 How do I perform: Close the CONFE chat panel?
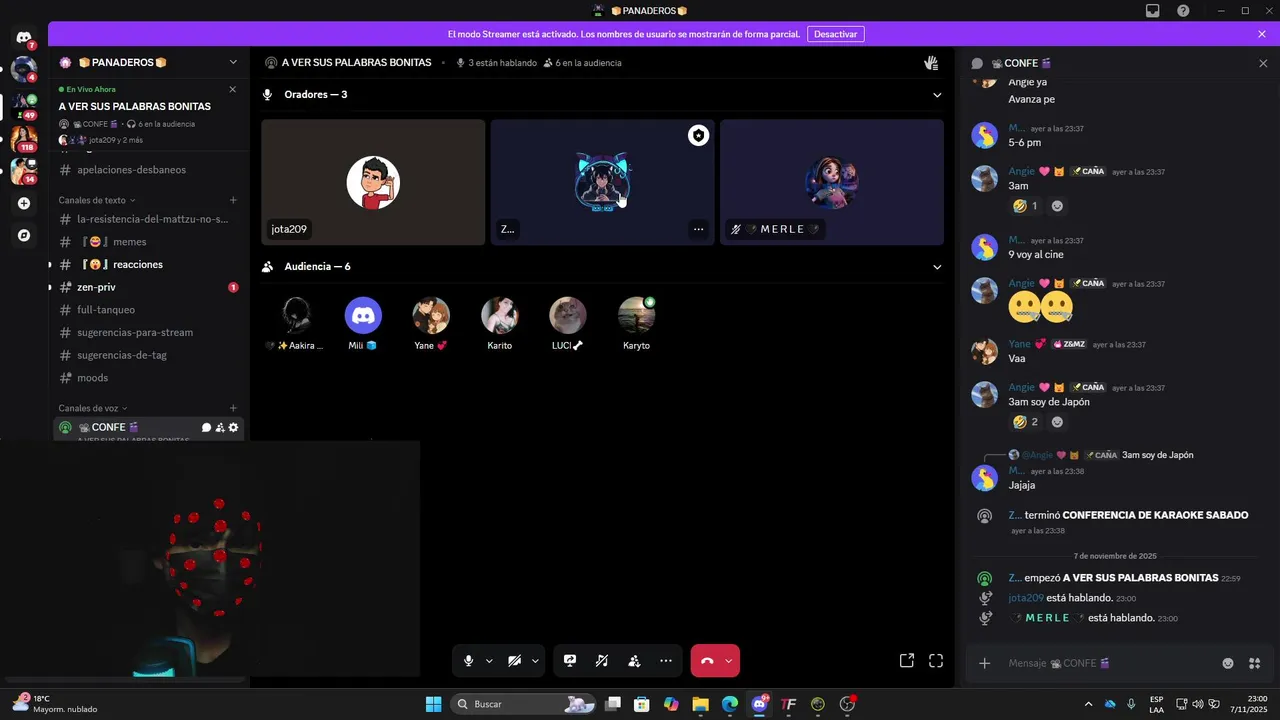1263,63
